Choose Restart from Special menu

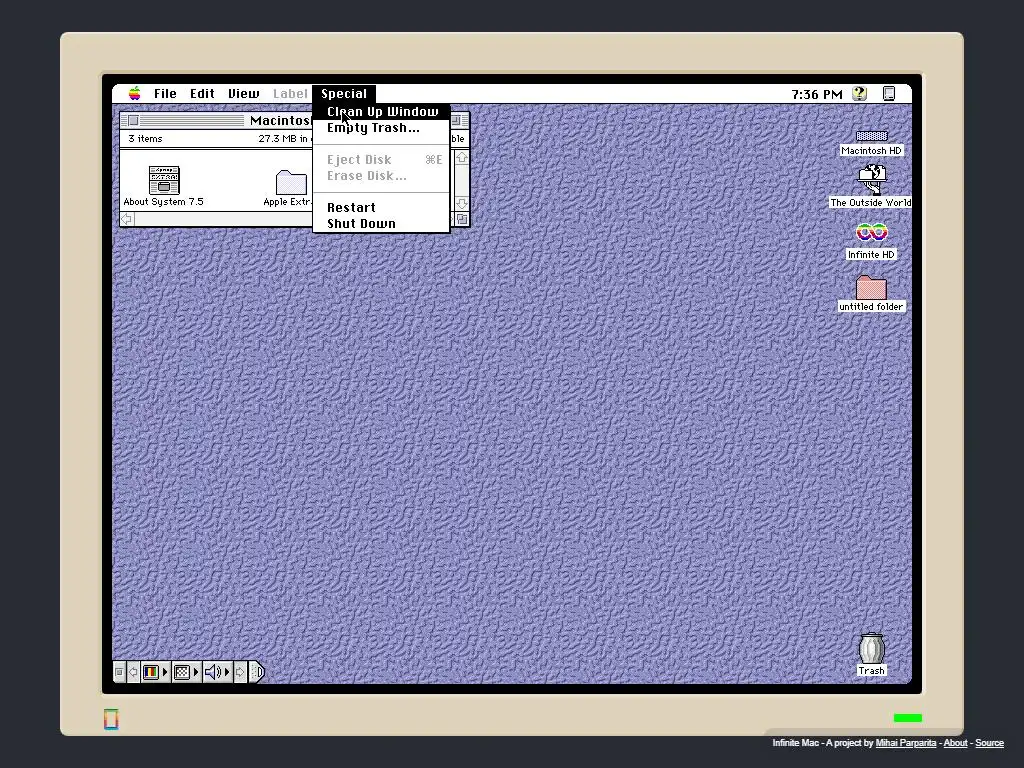(382, 208)
